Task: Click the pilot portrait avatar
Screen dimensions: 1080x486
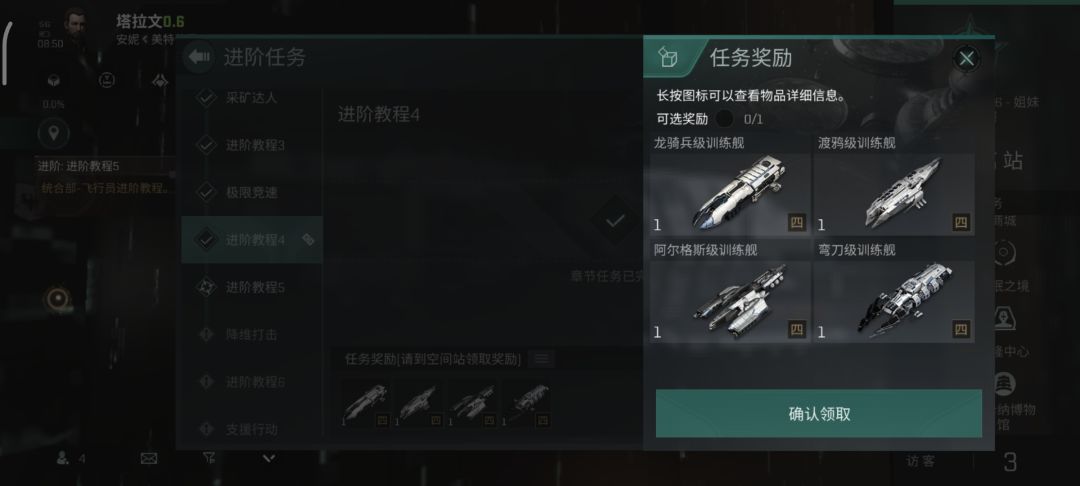Action: (x=74, y=28)
